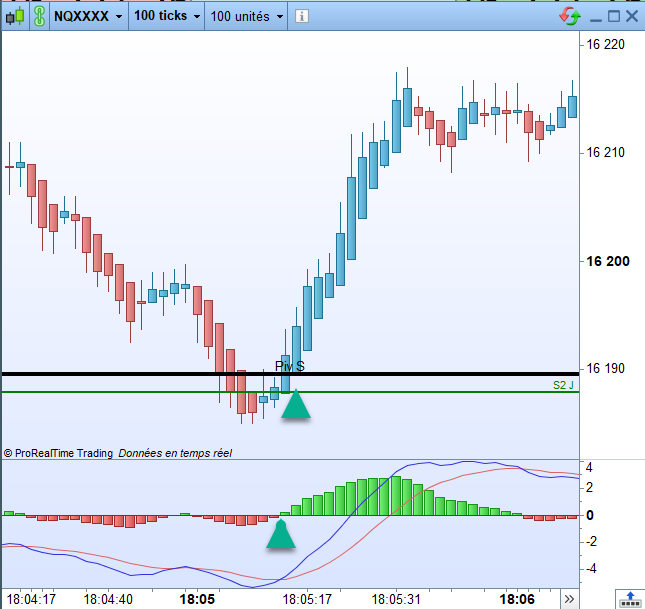
Task: Click the green chain link icon
Action: click(39, 16)
